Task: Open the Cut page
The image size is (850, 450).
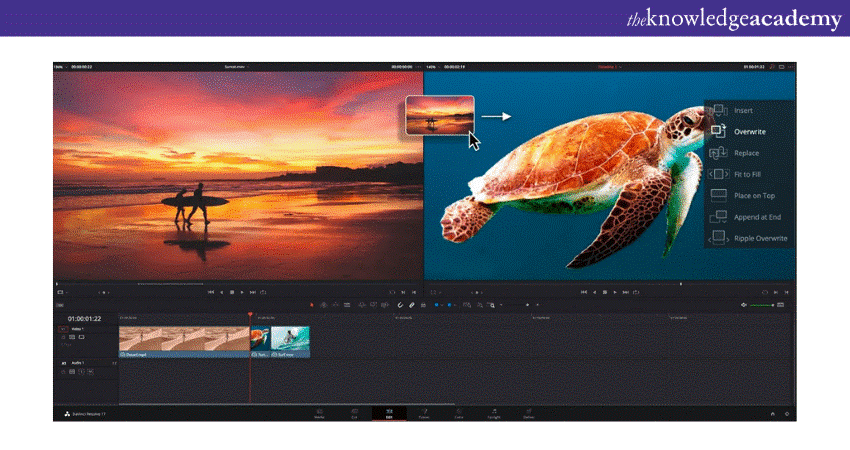Action: 354,412
